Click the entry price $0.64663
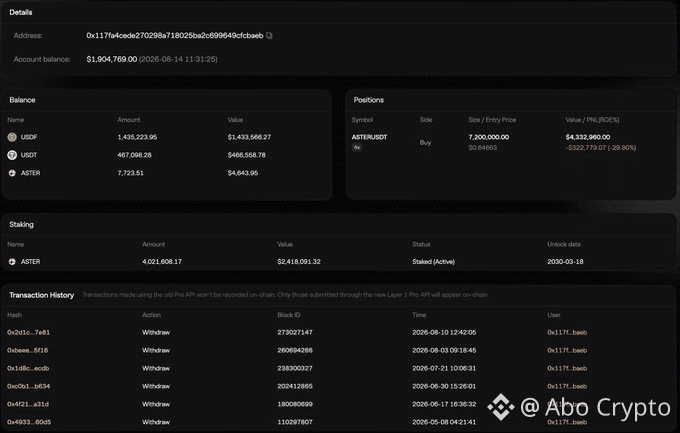680x433 pixels. [x=483, y=148]
